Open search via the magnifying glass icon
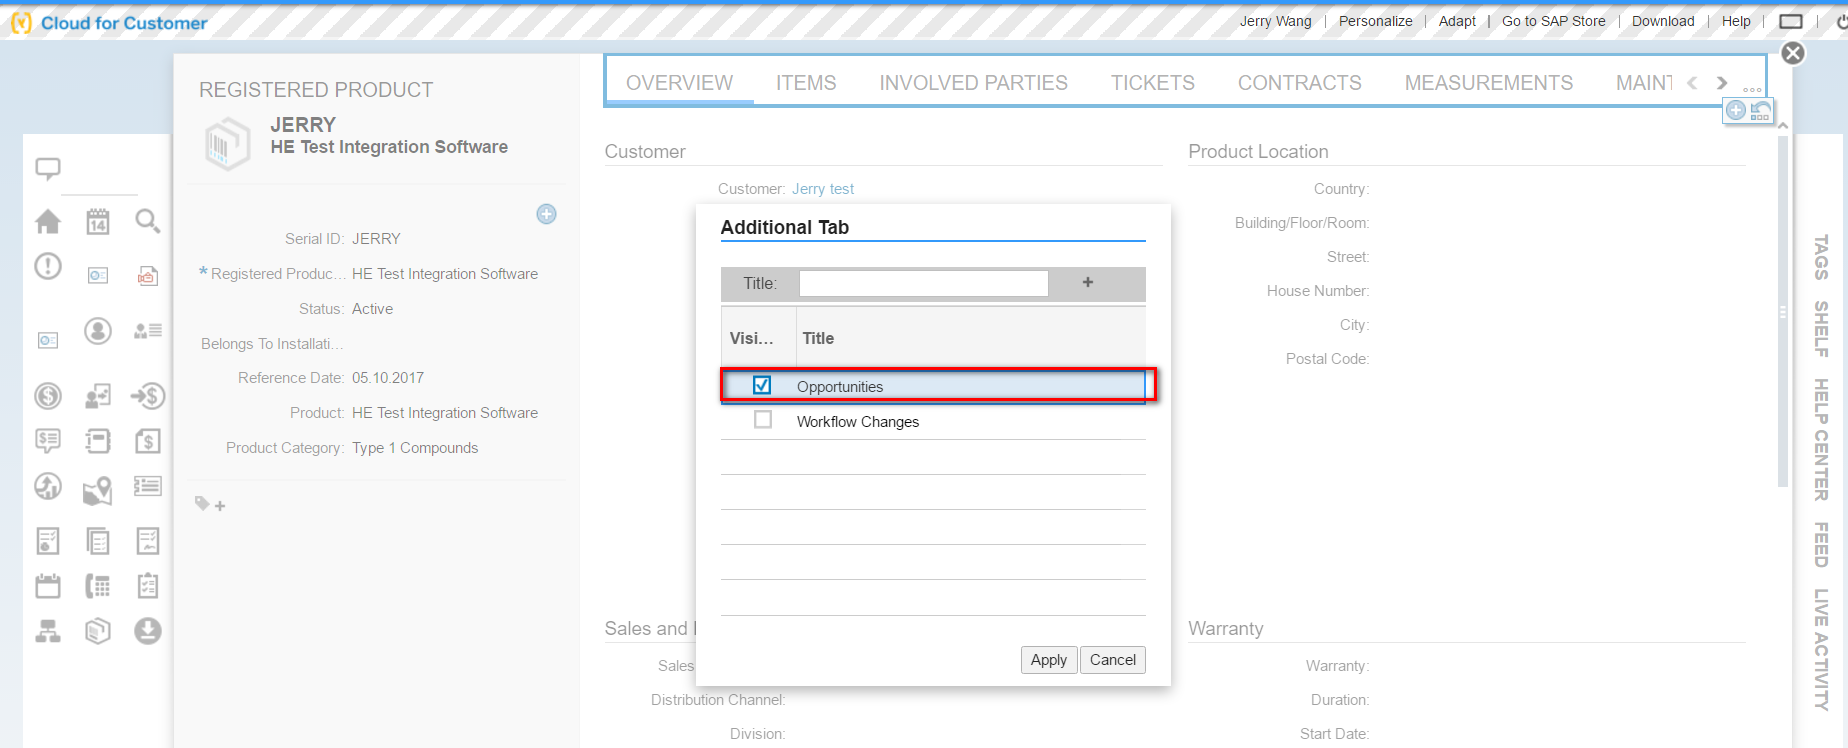1848x748 pixels. (148, 221)
